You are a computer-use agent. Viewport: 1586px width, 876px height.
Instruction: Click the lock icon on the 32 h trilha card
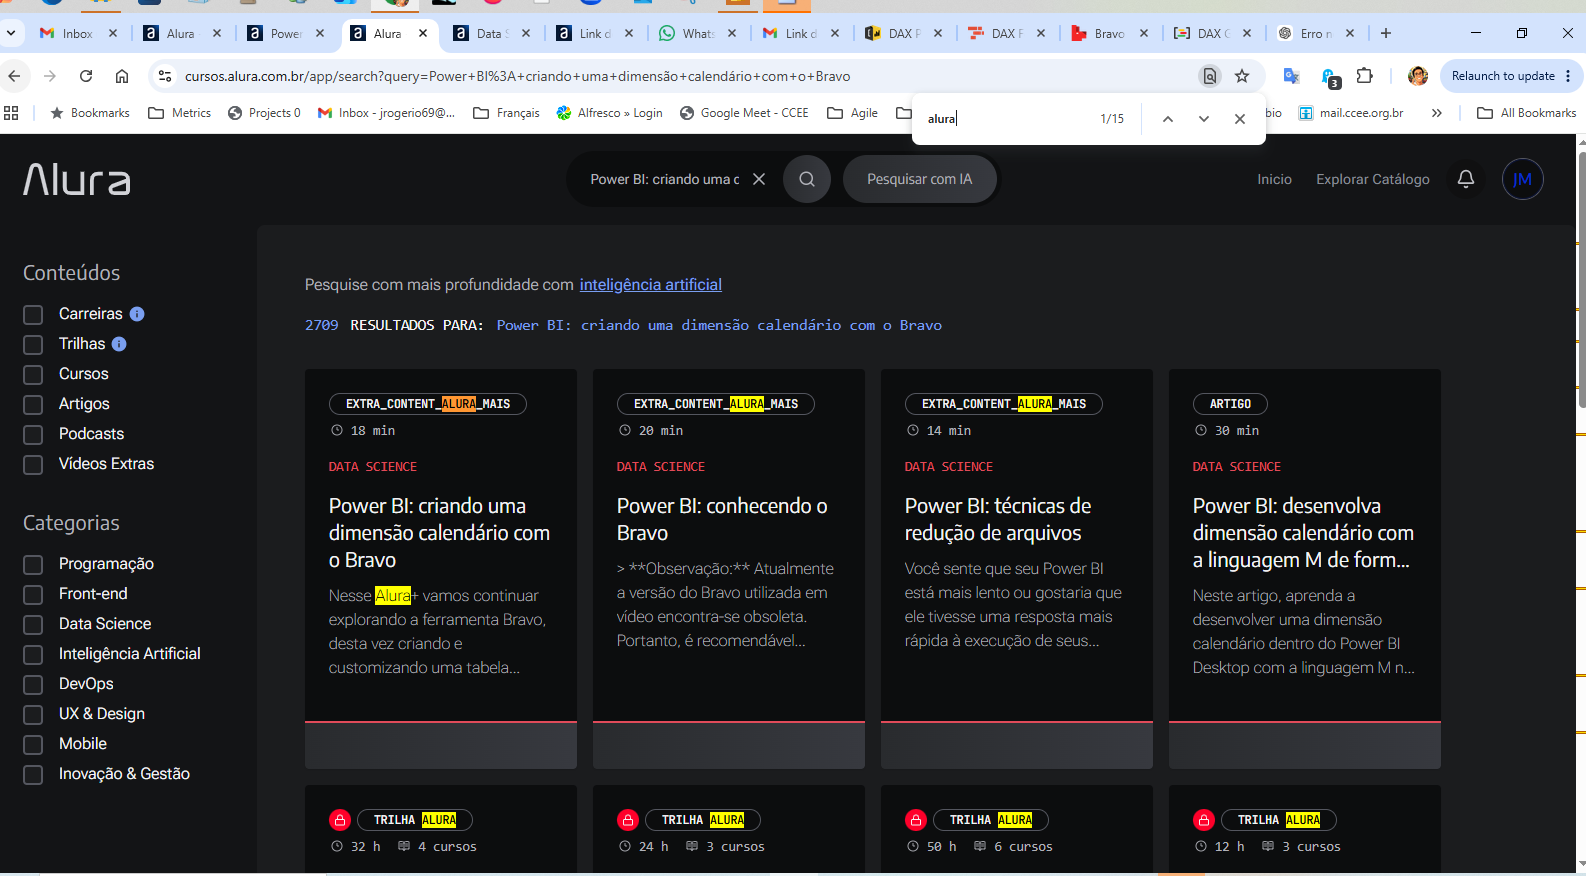click(340, 820)
